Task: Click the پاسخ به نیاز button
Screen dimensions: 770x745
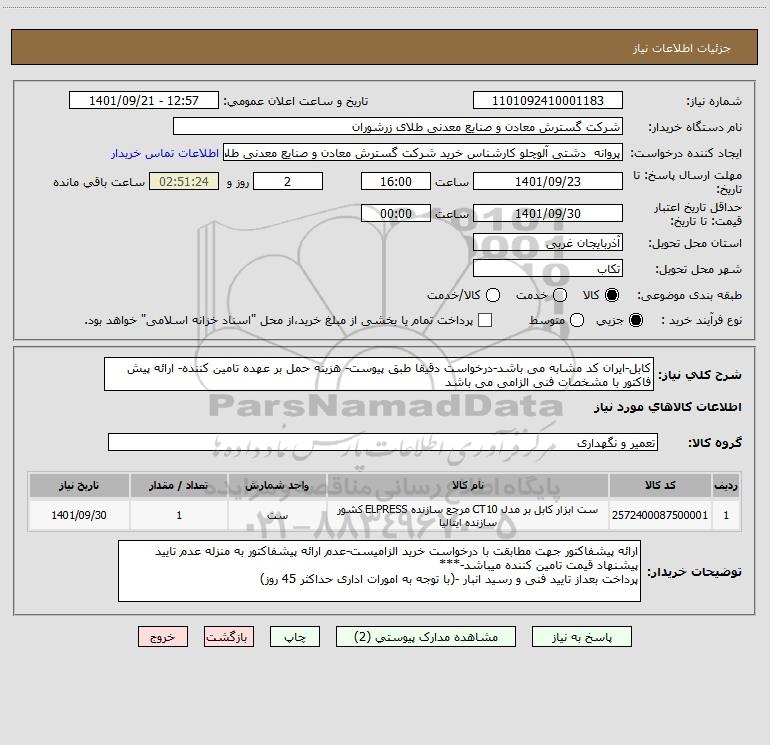Action: (582, 637)
